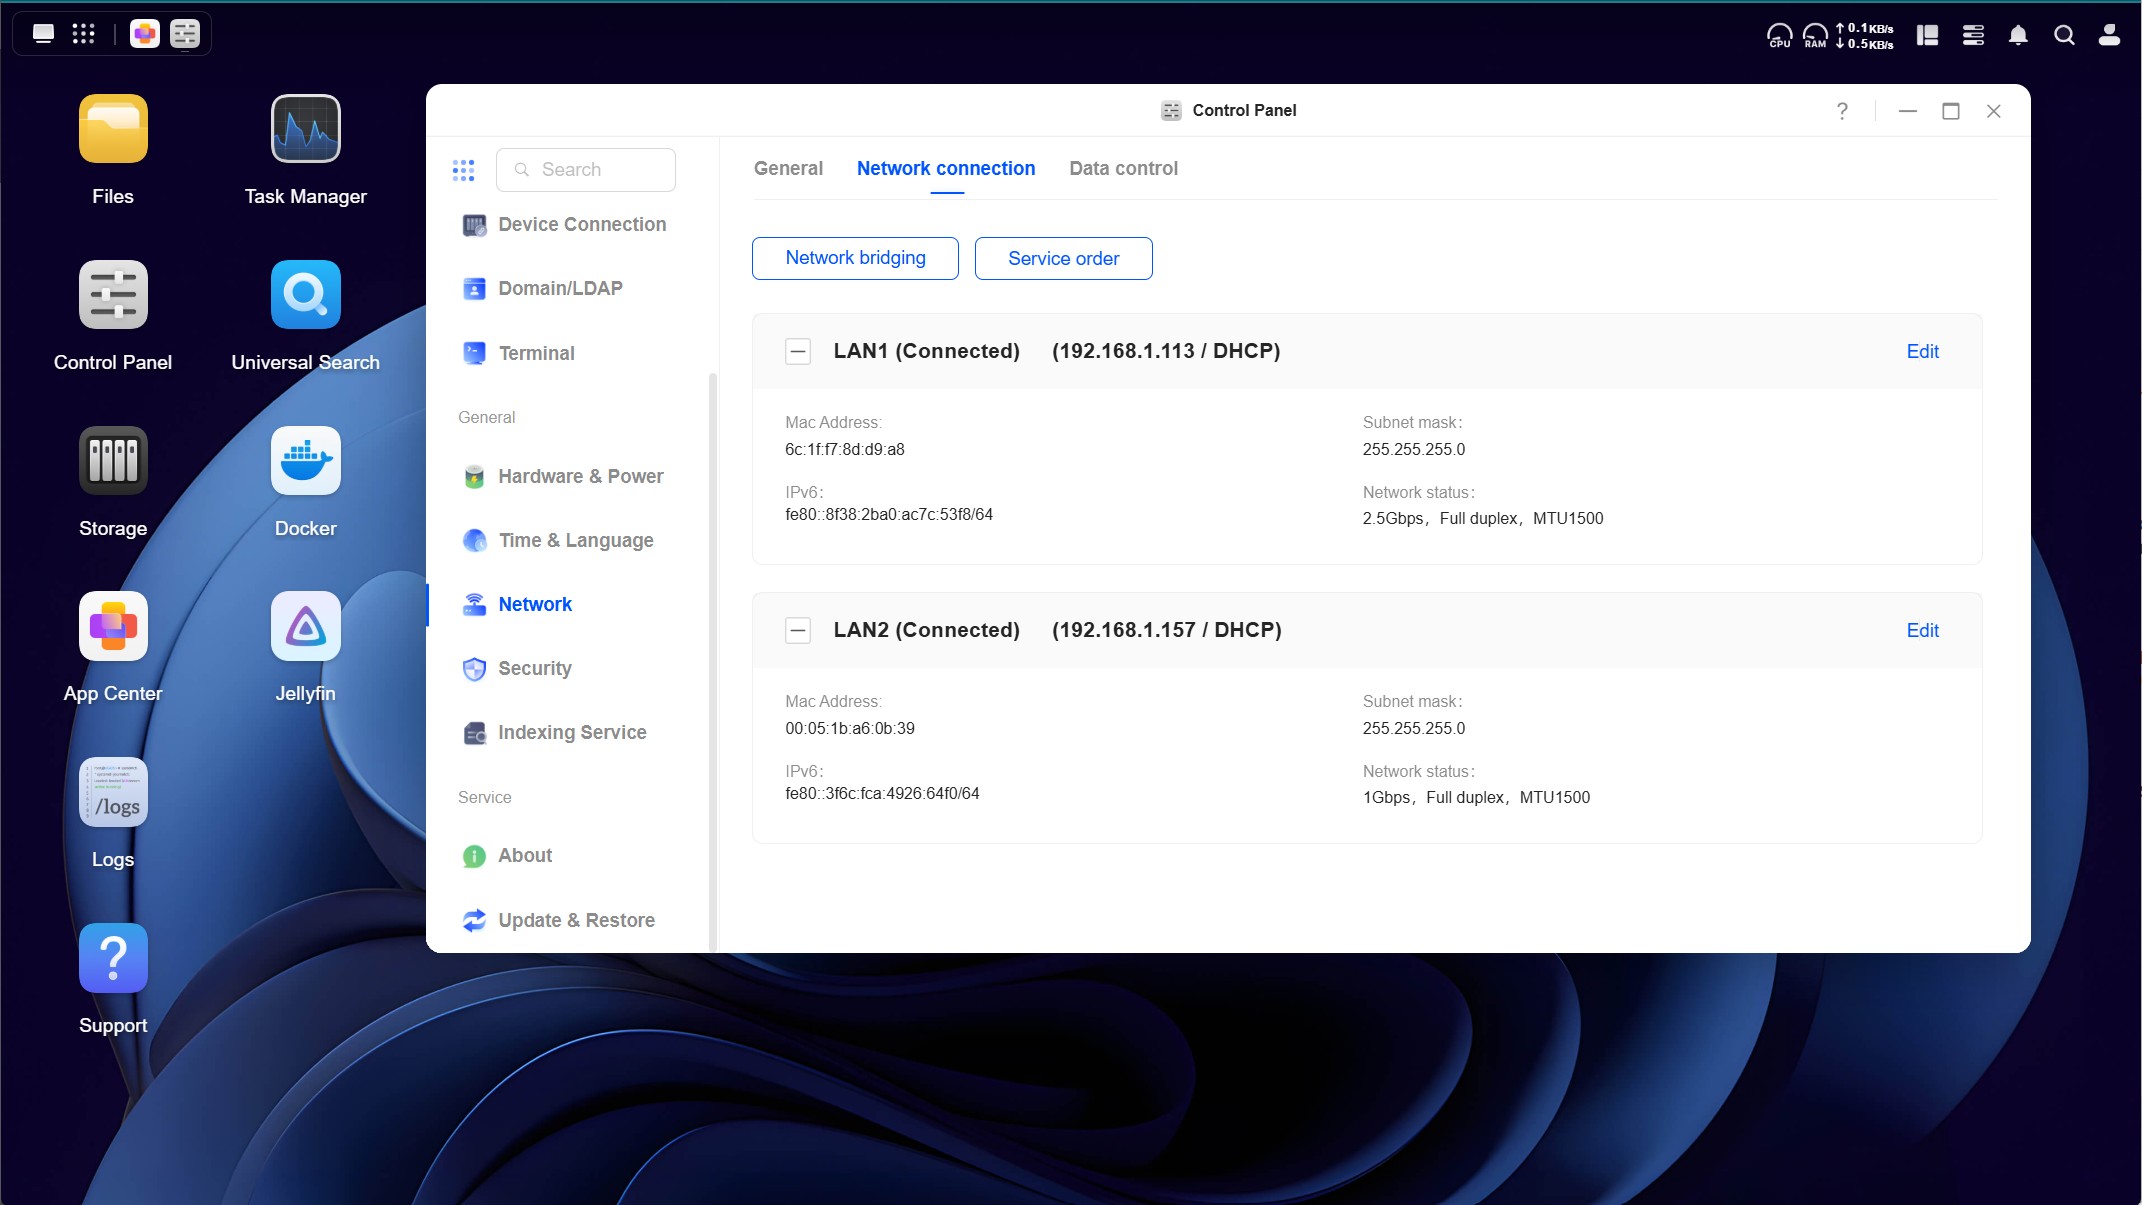The image size is (2142, 1205).
Task: Click the Control Panel home grid icon
Action: (463, 170)
